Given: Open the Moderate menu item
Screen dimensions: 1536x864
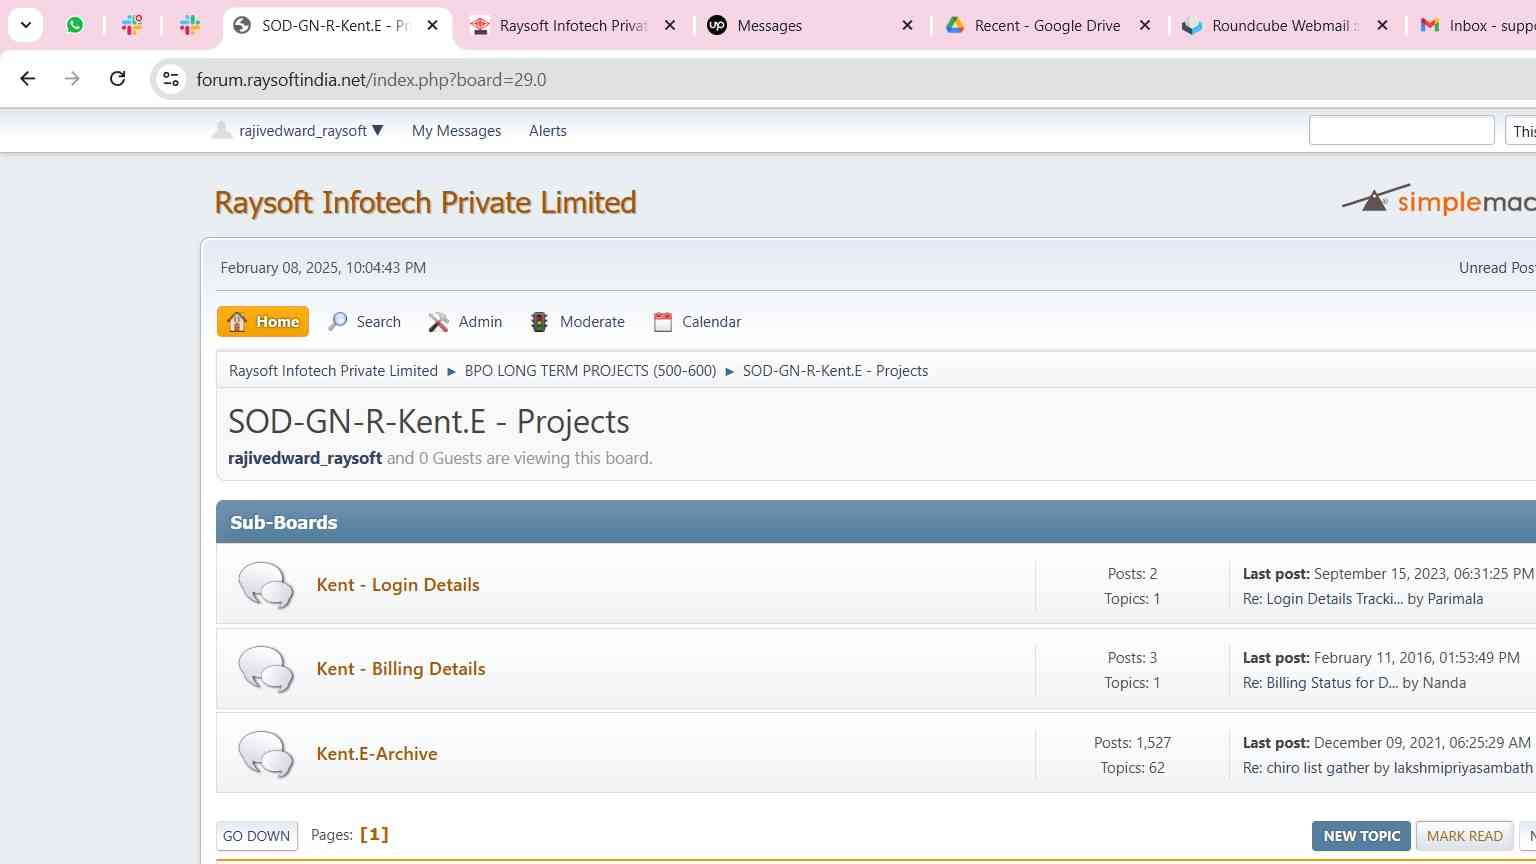Looking at the screenshot, I should [577, 322].
